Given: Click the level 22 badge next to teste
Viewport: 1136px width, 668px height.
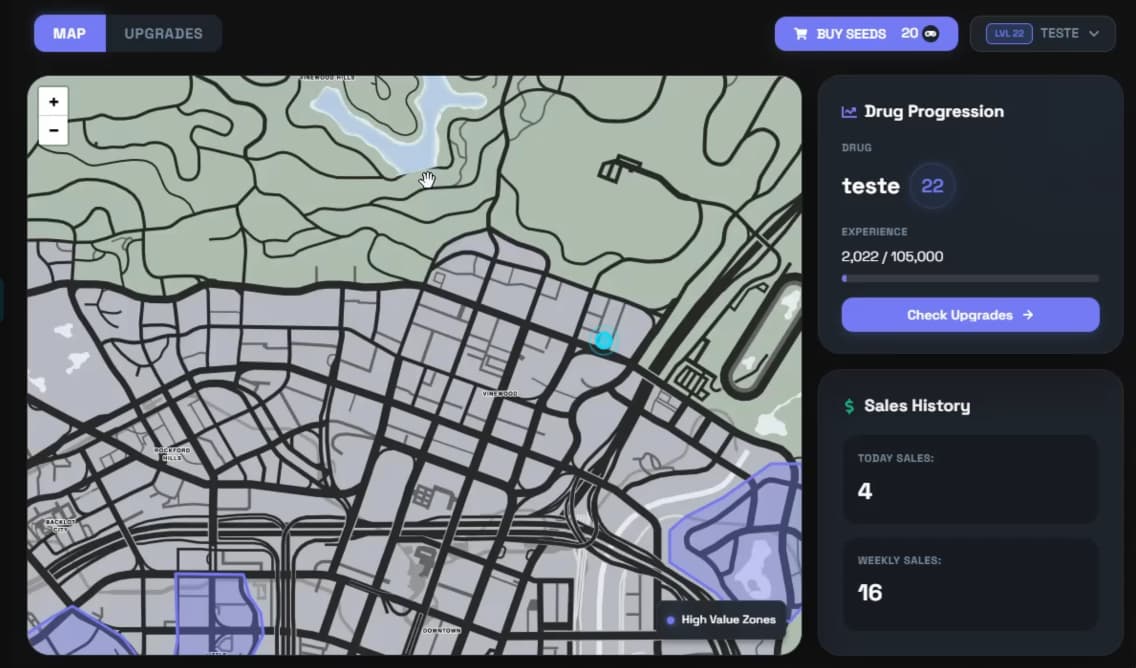Looking at the screenshot, I should tap(931, 185).
